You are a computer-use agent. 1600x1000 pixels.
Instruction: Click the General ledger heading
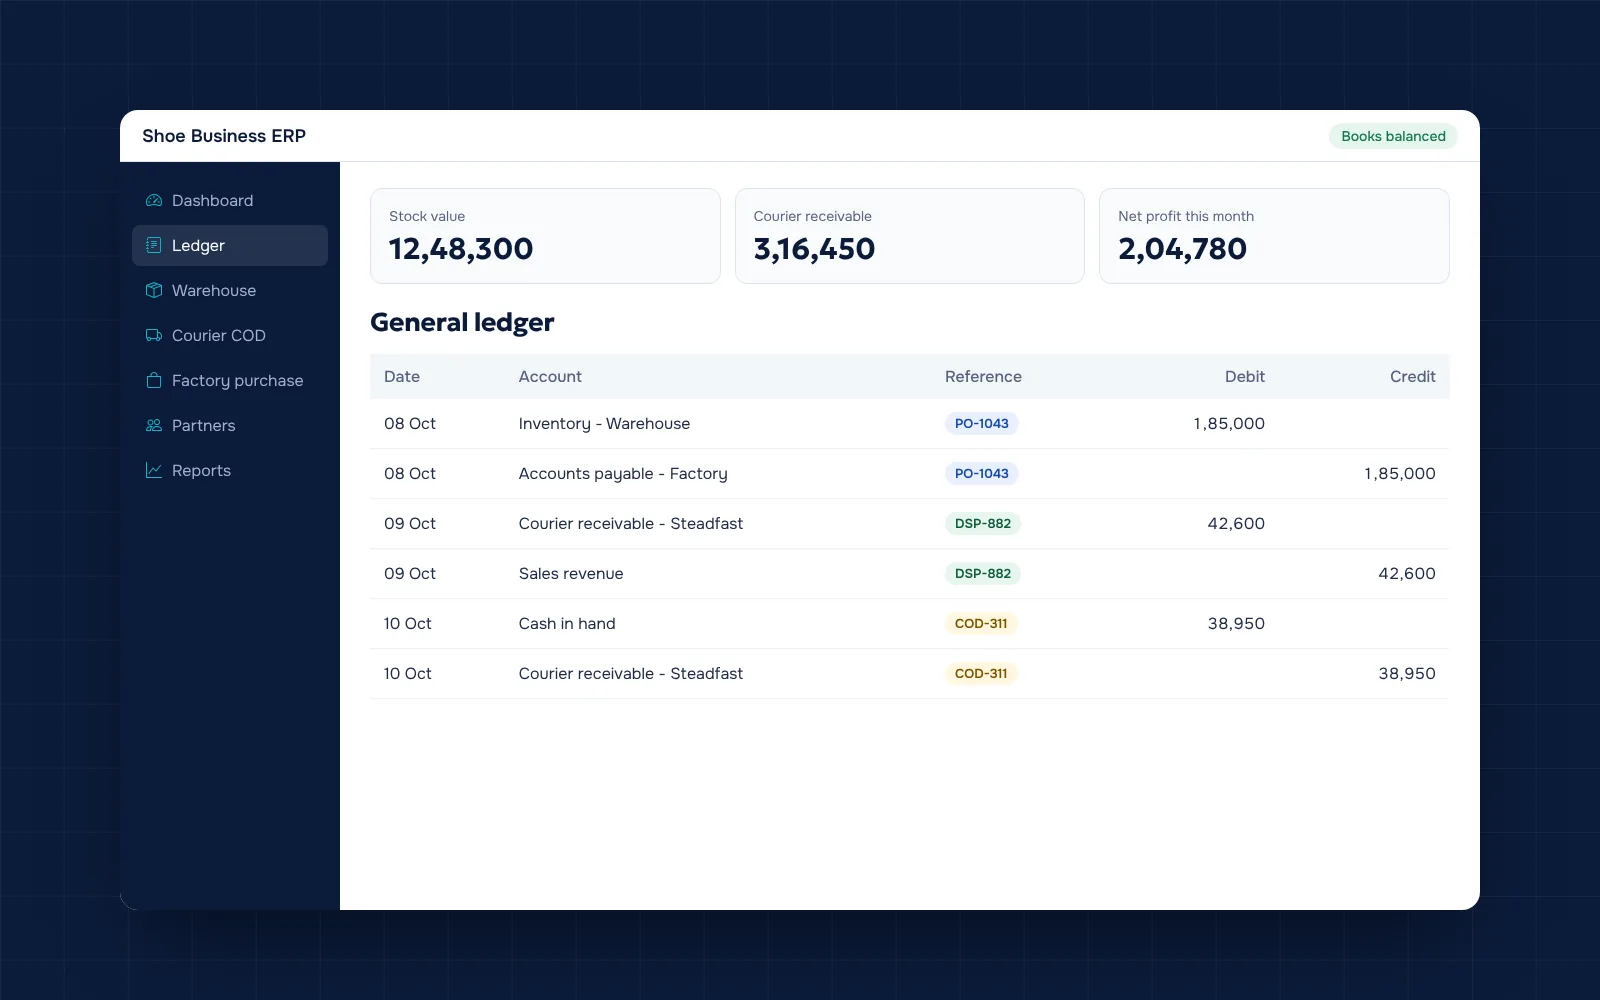(x=462, y=322)
